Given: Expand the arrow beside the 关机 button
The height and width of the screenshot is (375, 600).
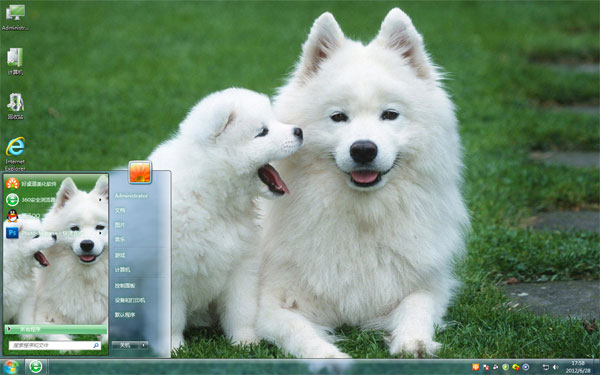Looking at the screenshot, I should point(144,345).
